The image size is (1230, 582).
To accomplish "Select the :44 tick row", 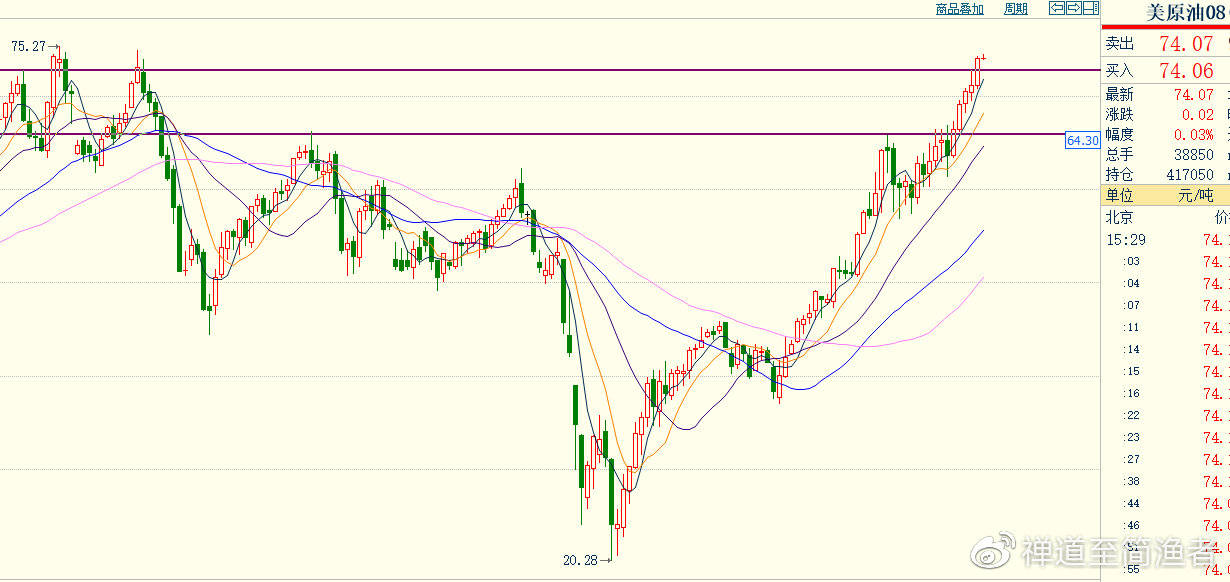I will point(1166,504).
